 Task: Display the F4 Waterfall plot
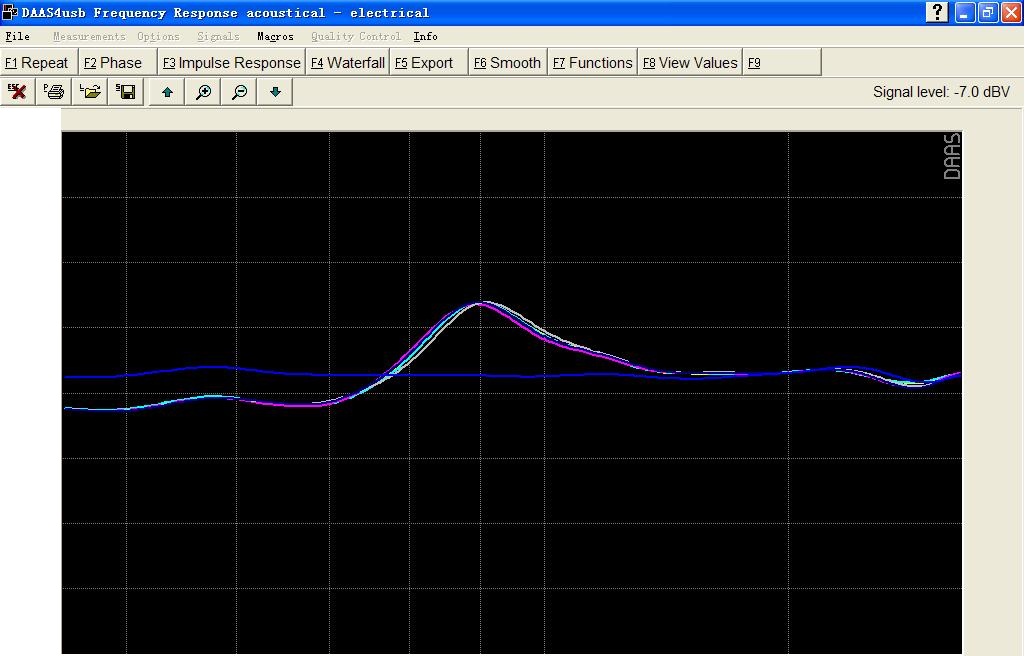347,62
